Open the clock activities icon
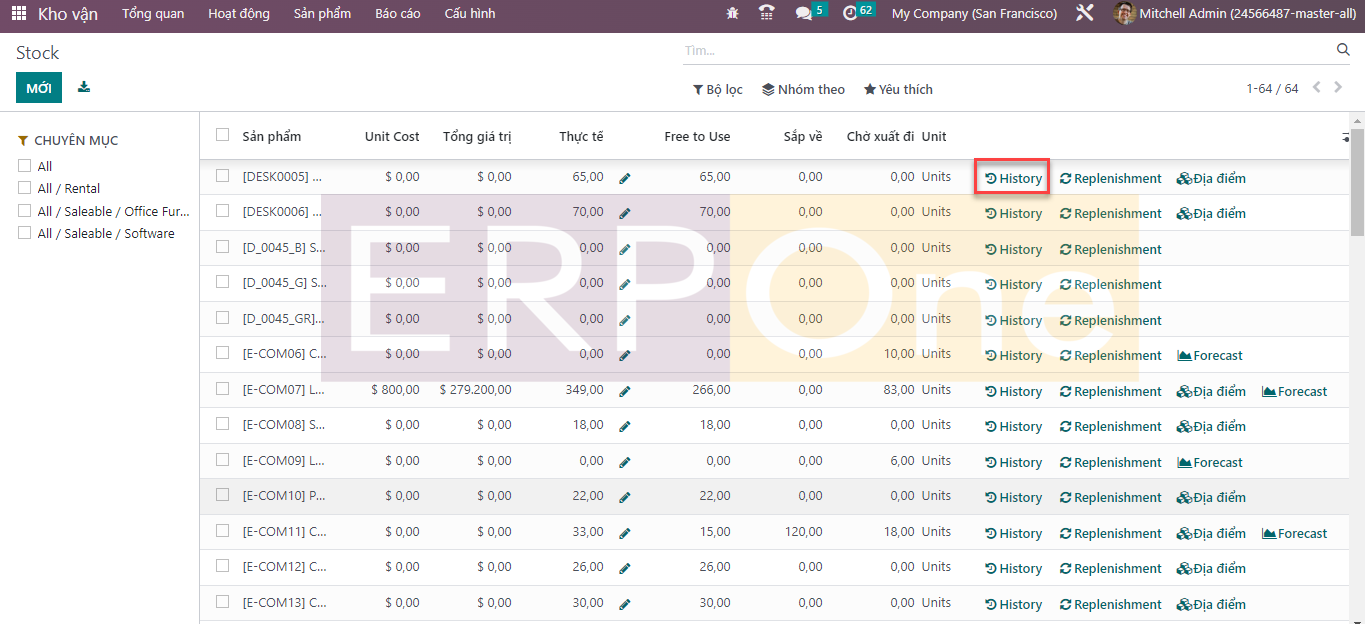The image size is (1365, 624). click(850, 14)
